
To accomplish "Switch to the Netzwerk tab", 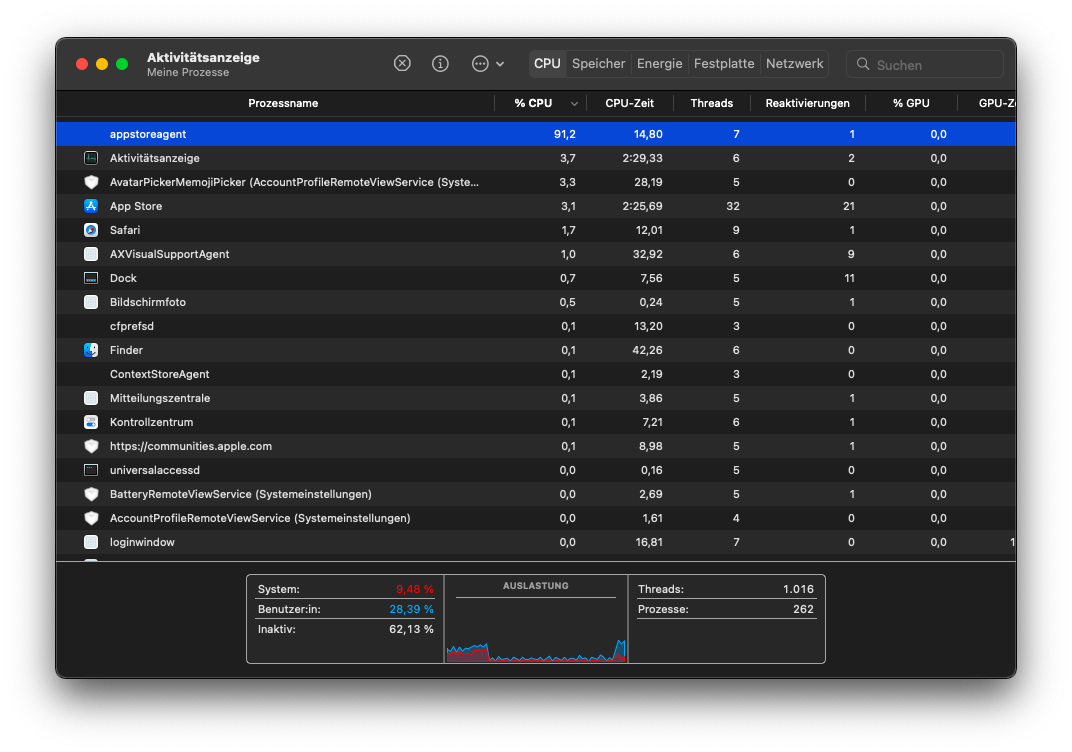I will pyautogui.click(x=794, y=63).
